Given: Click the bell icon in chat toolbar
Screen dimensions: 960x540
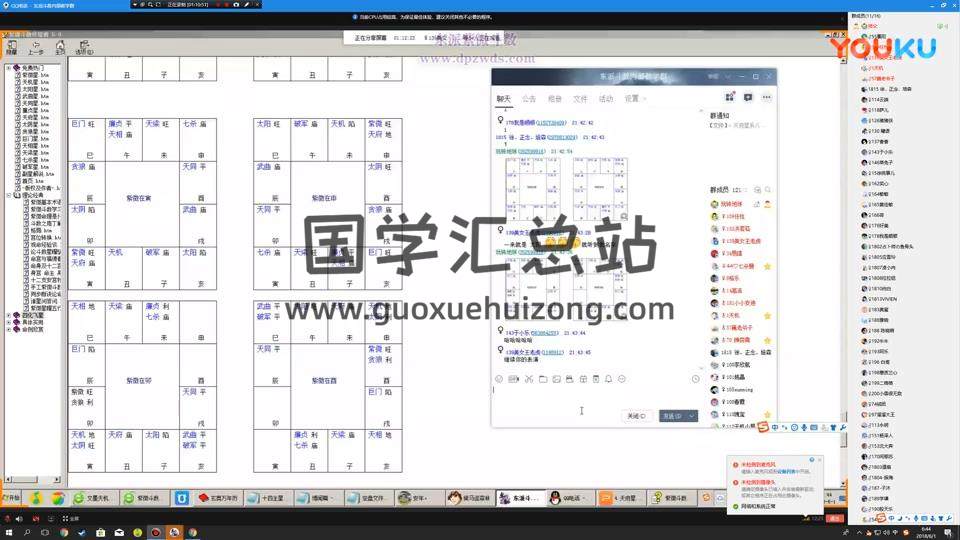Looking at the screenshot, I should [607, 379].
